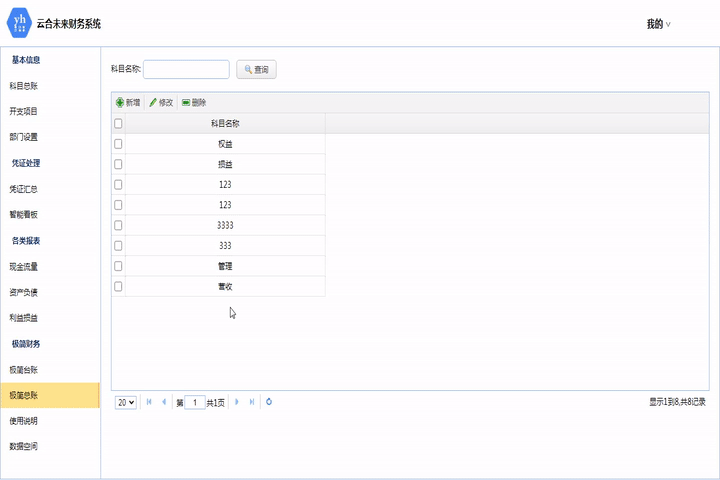Go to next page arrow
The height and width of the screenshot is (480, 720).
coord(237,402)
